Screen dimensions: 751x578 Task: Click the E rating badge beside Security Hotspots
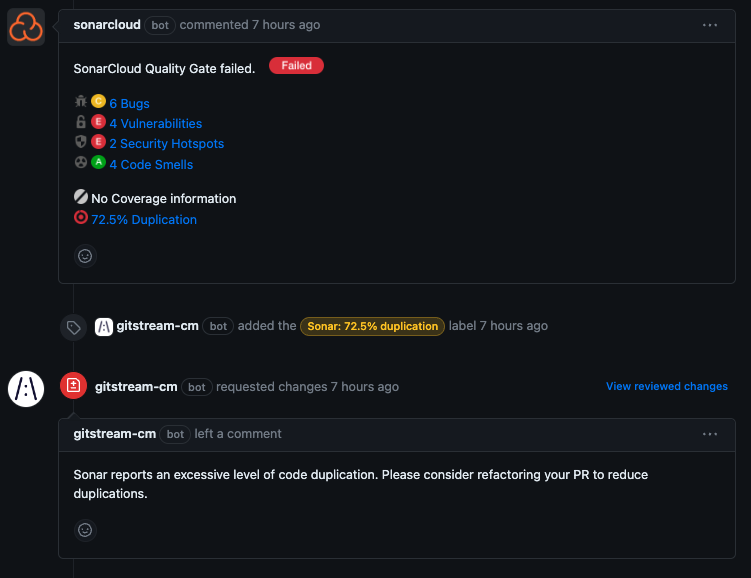point(98,142)
